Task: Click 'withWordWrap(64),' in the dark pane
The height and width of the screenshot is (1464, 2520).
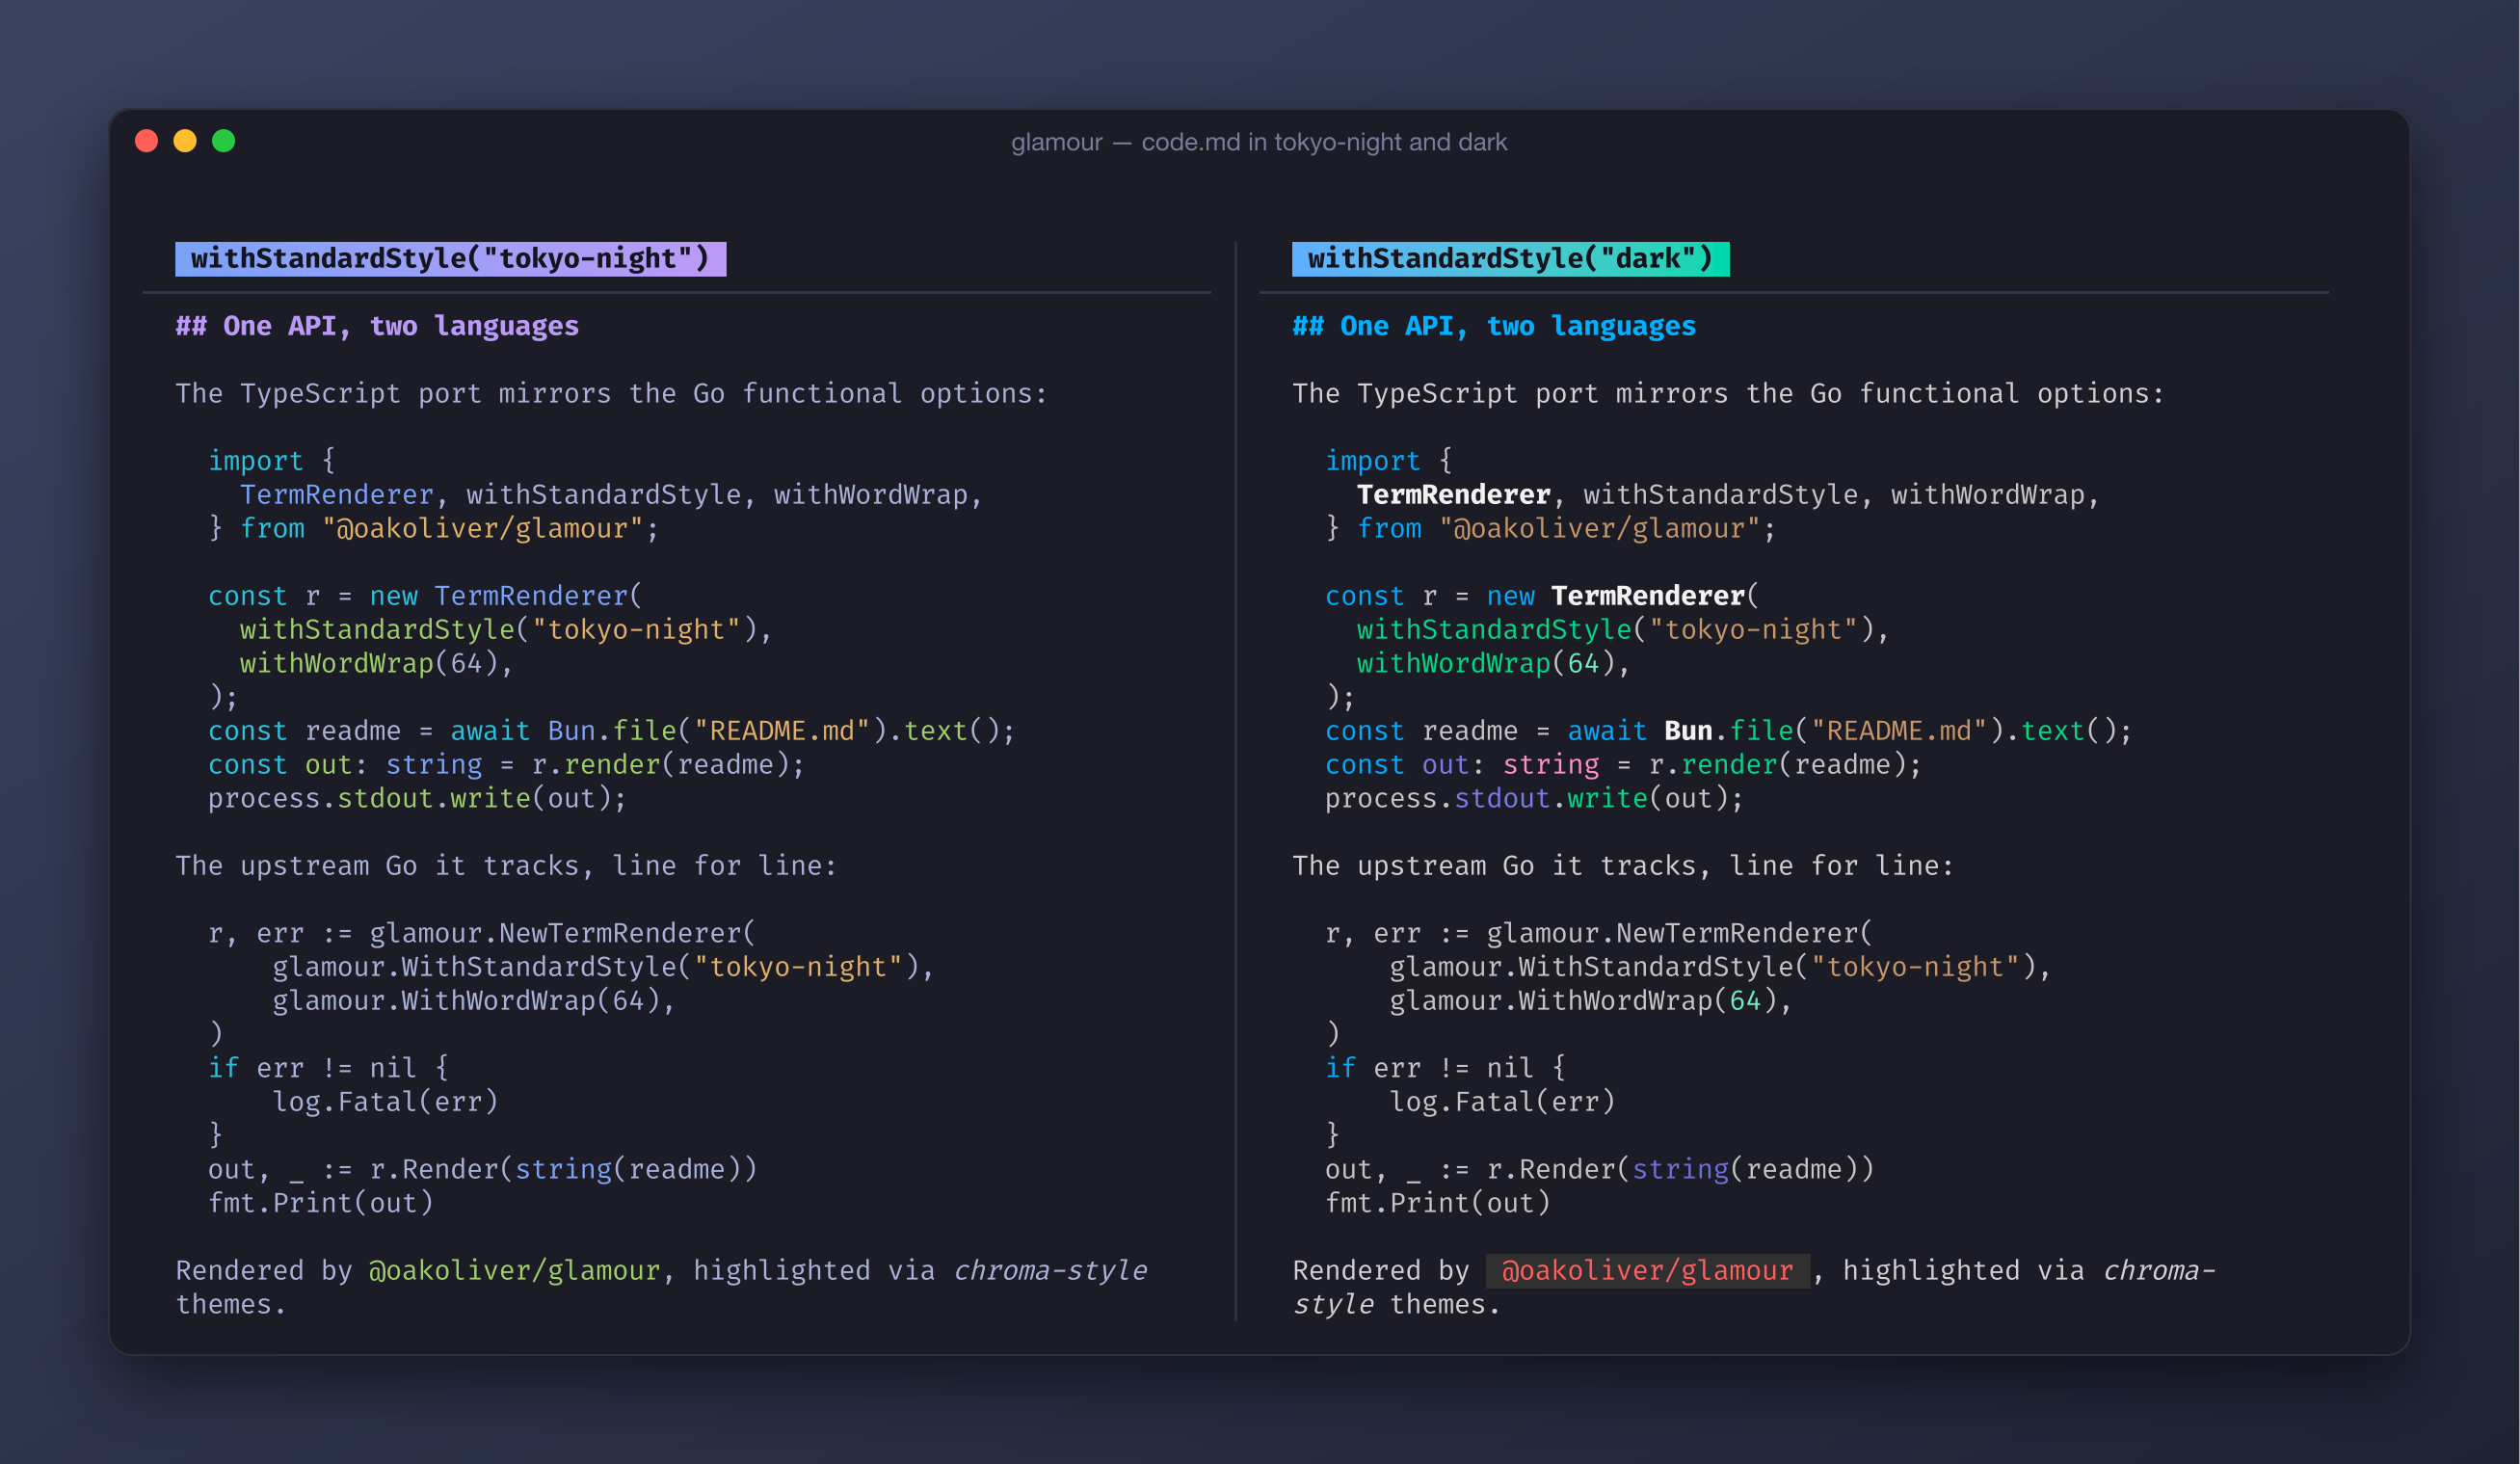Action: click(x=1493, y=664)
